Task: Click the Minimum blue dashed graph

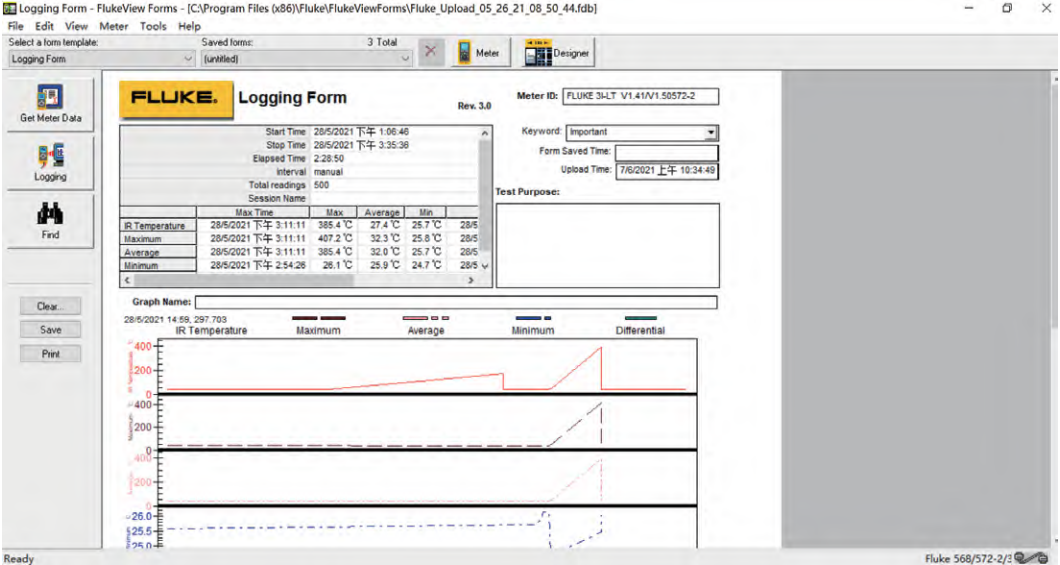Action: click(426, 527)
